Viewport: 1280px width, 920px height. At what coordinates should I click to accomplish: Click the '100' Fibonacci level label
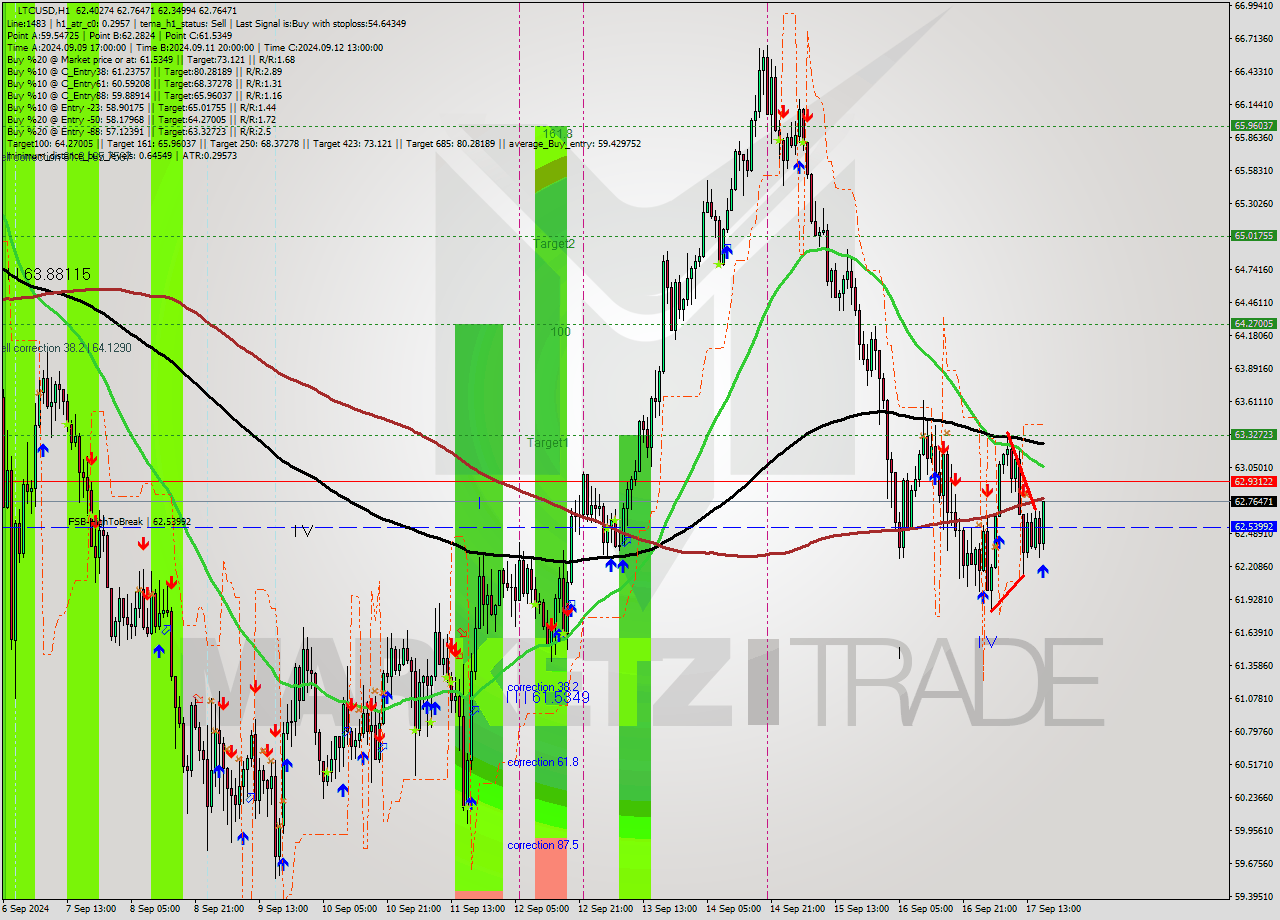tap(561, 331)
